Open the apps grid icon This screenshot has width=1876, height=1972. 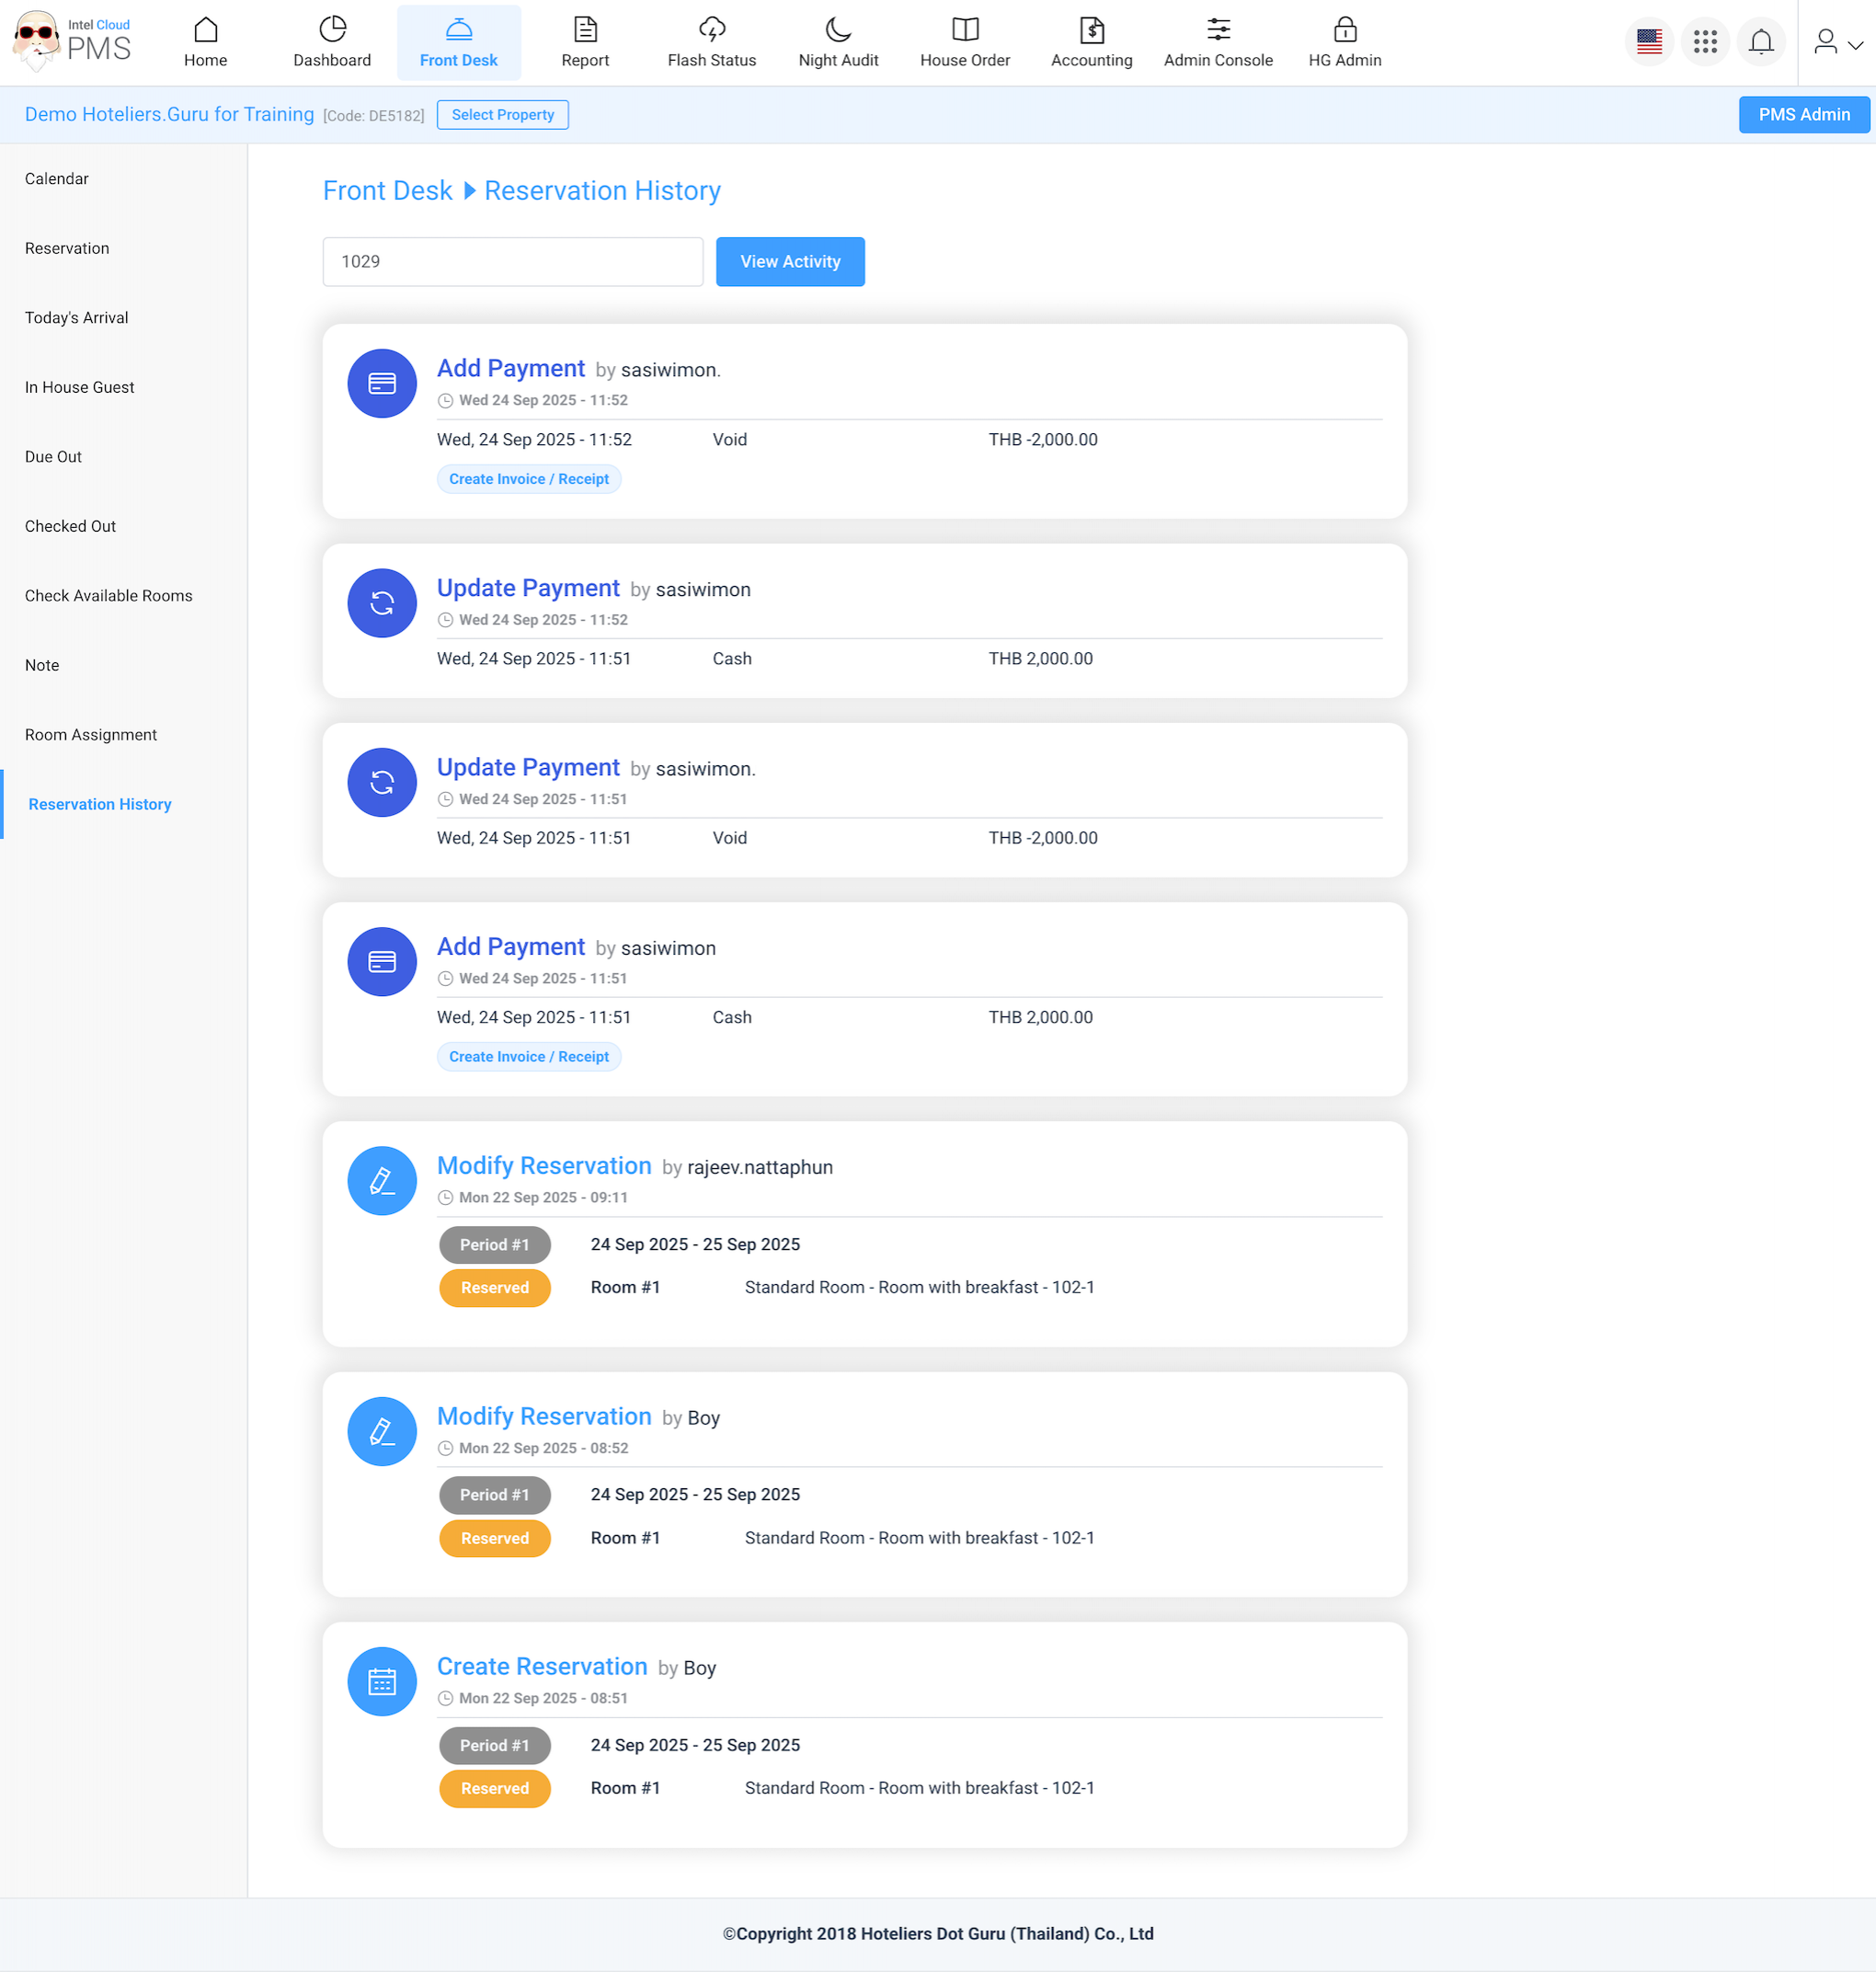1704,42
